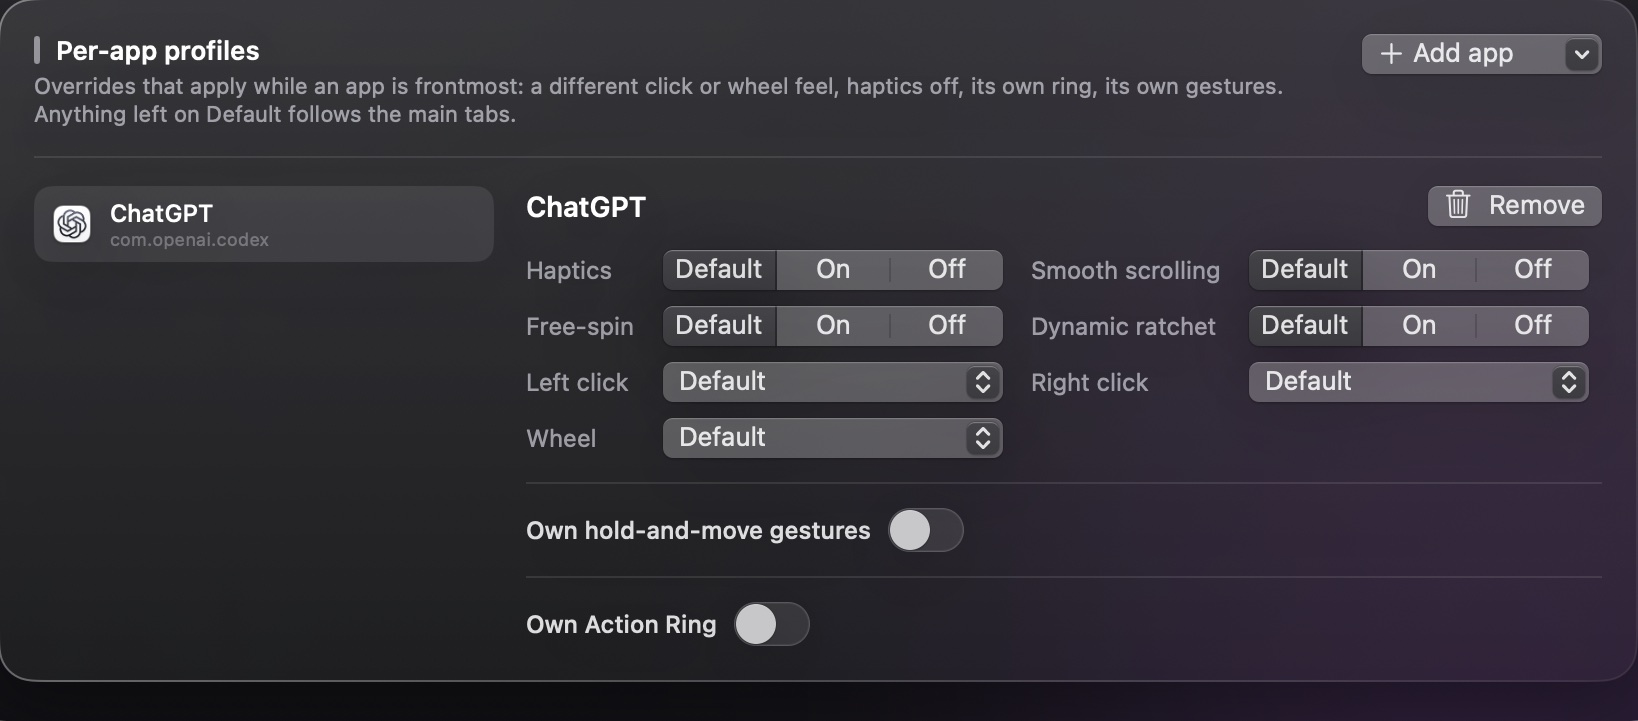Open the Add app dropdown chevron
1638x721 pixels.
point(1581,54)
